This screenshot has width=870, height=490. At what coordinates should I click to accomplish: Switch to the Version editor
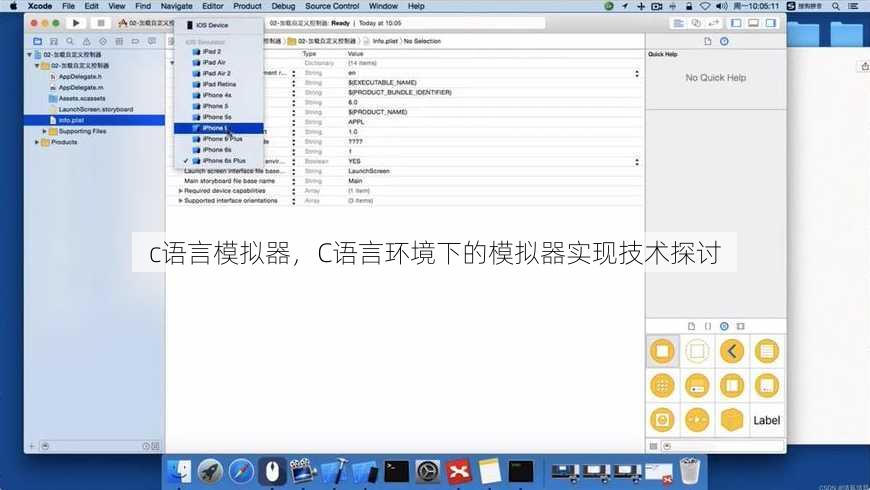[x=714, y=23]
